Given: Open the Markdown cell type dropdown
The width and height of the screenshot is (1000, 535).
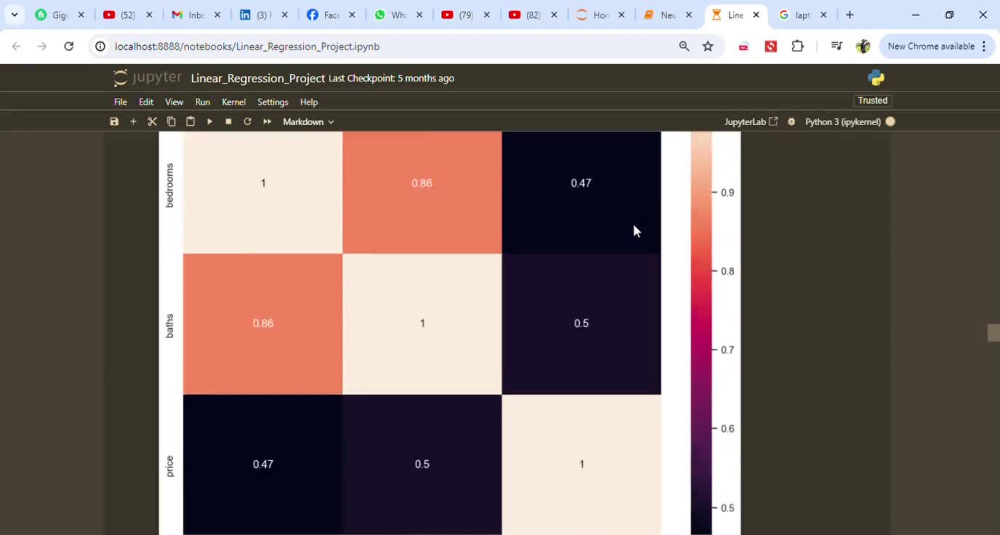Looking at the screenshot, I should [308, 122].
